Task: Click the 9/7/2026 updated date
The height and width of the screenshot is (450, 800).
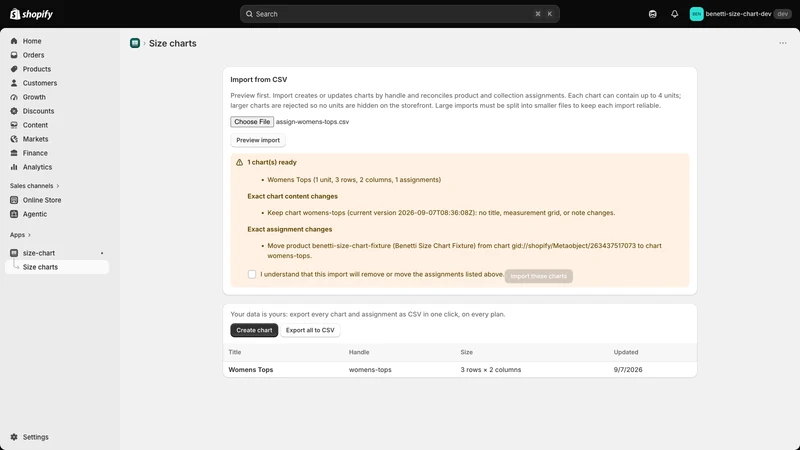Action: click(x=628, y=369)
